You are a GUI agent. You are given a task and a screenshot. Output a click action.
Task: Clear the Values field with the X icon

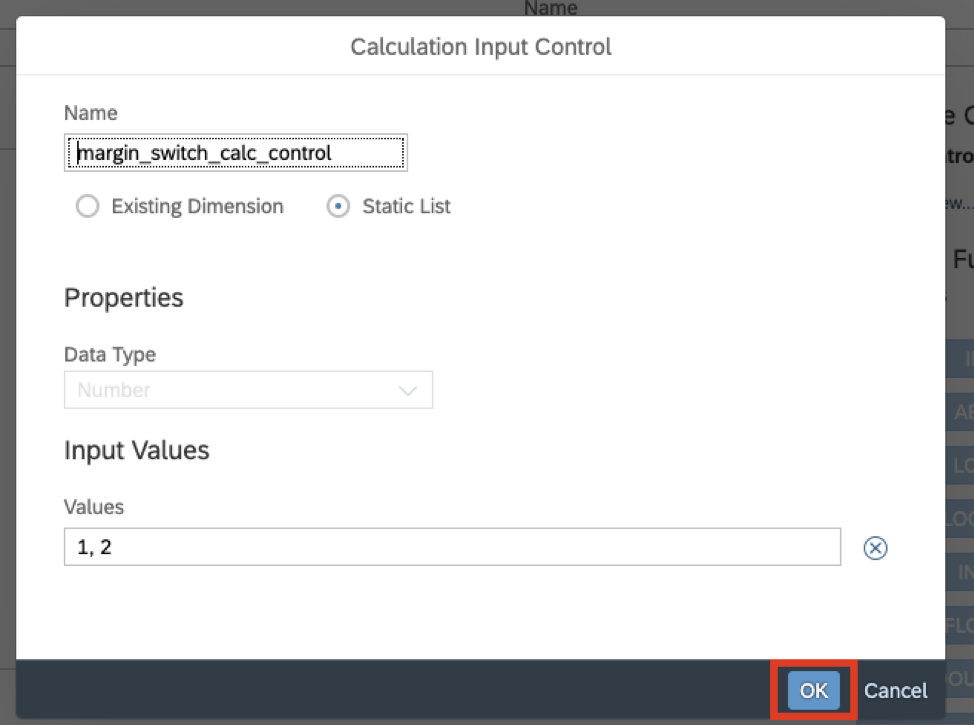pos(875,547)
